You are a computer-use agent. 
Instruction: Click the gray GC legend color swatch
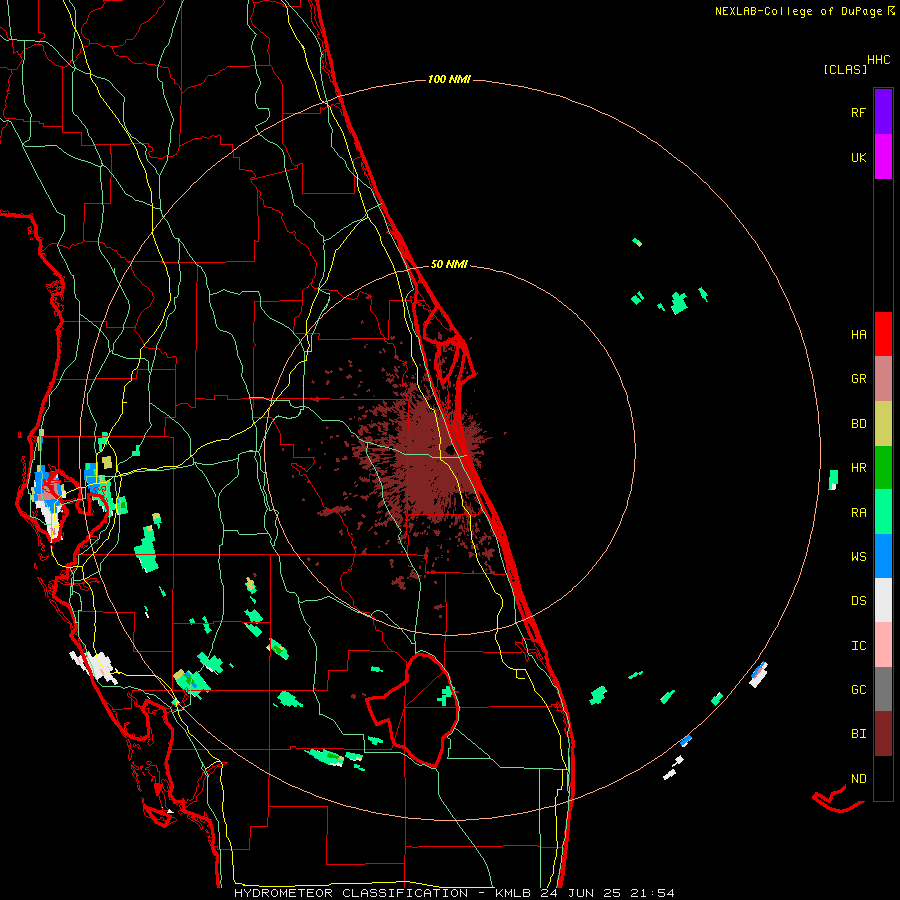pyautogui.click(x=883, y=689)
